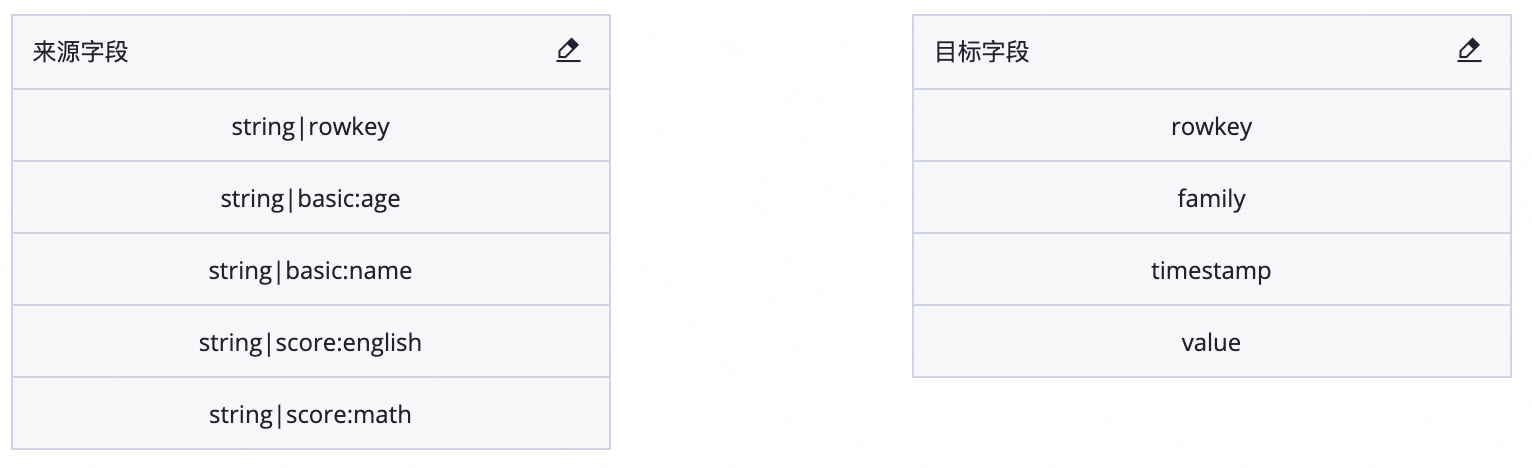Click the 目标字段 header title
This screenshot has width=1532, height=468.
point(982,52)
